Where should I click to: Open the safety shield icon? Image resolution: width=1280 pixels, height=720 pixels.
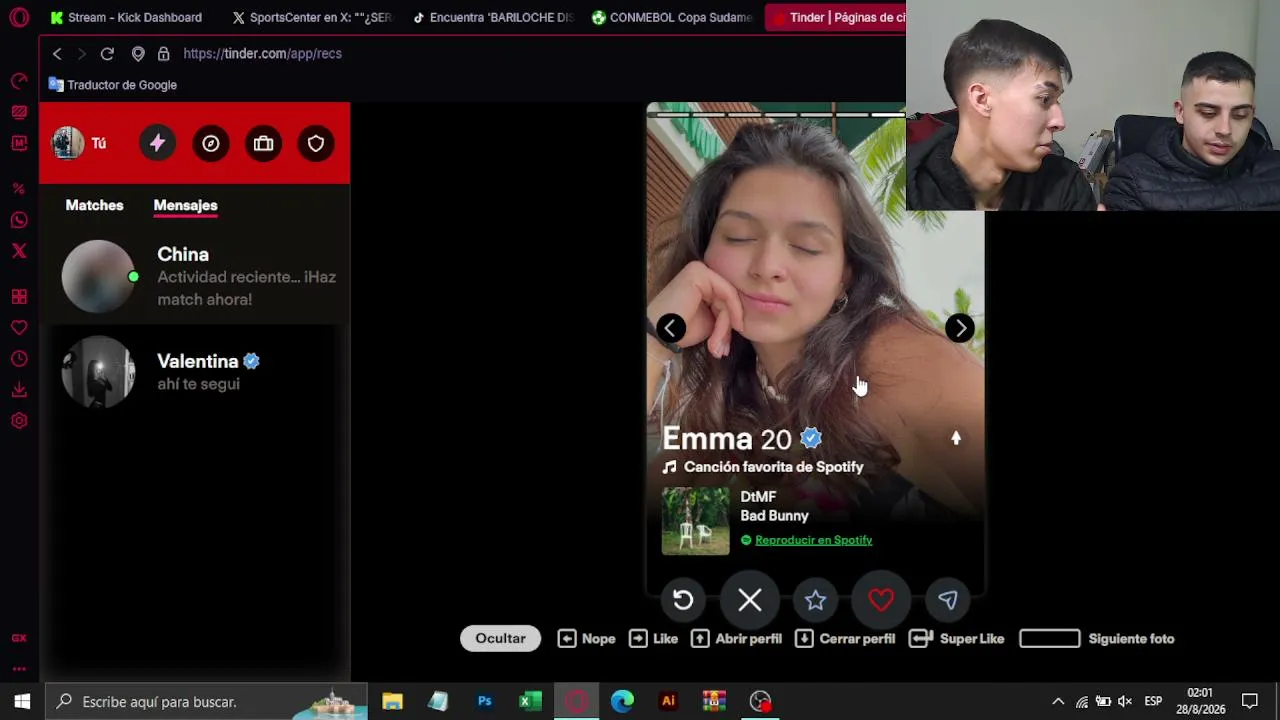(x=316, y=143)
